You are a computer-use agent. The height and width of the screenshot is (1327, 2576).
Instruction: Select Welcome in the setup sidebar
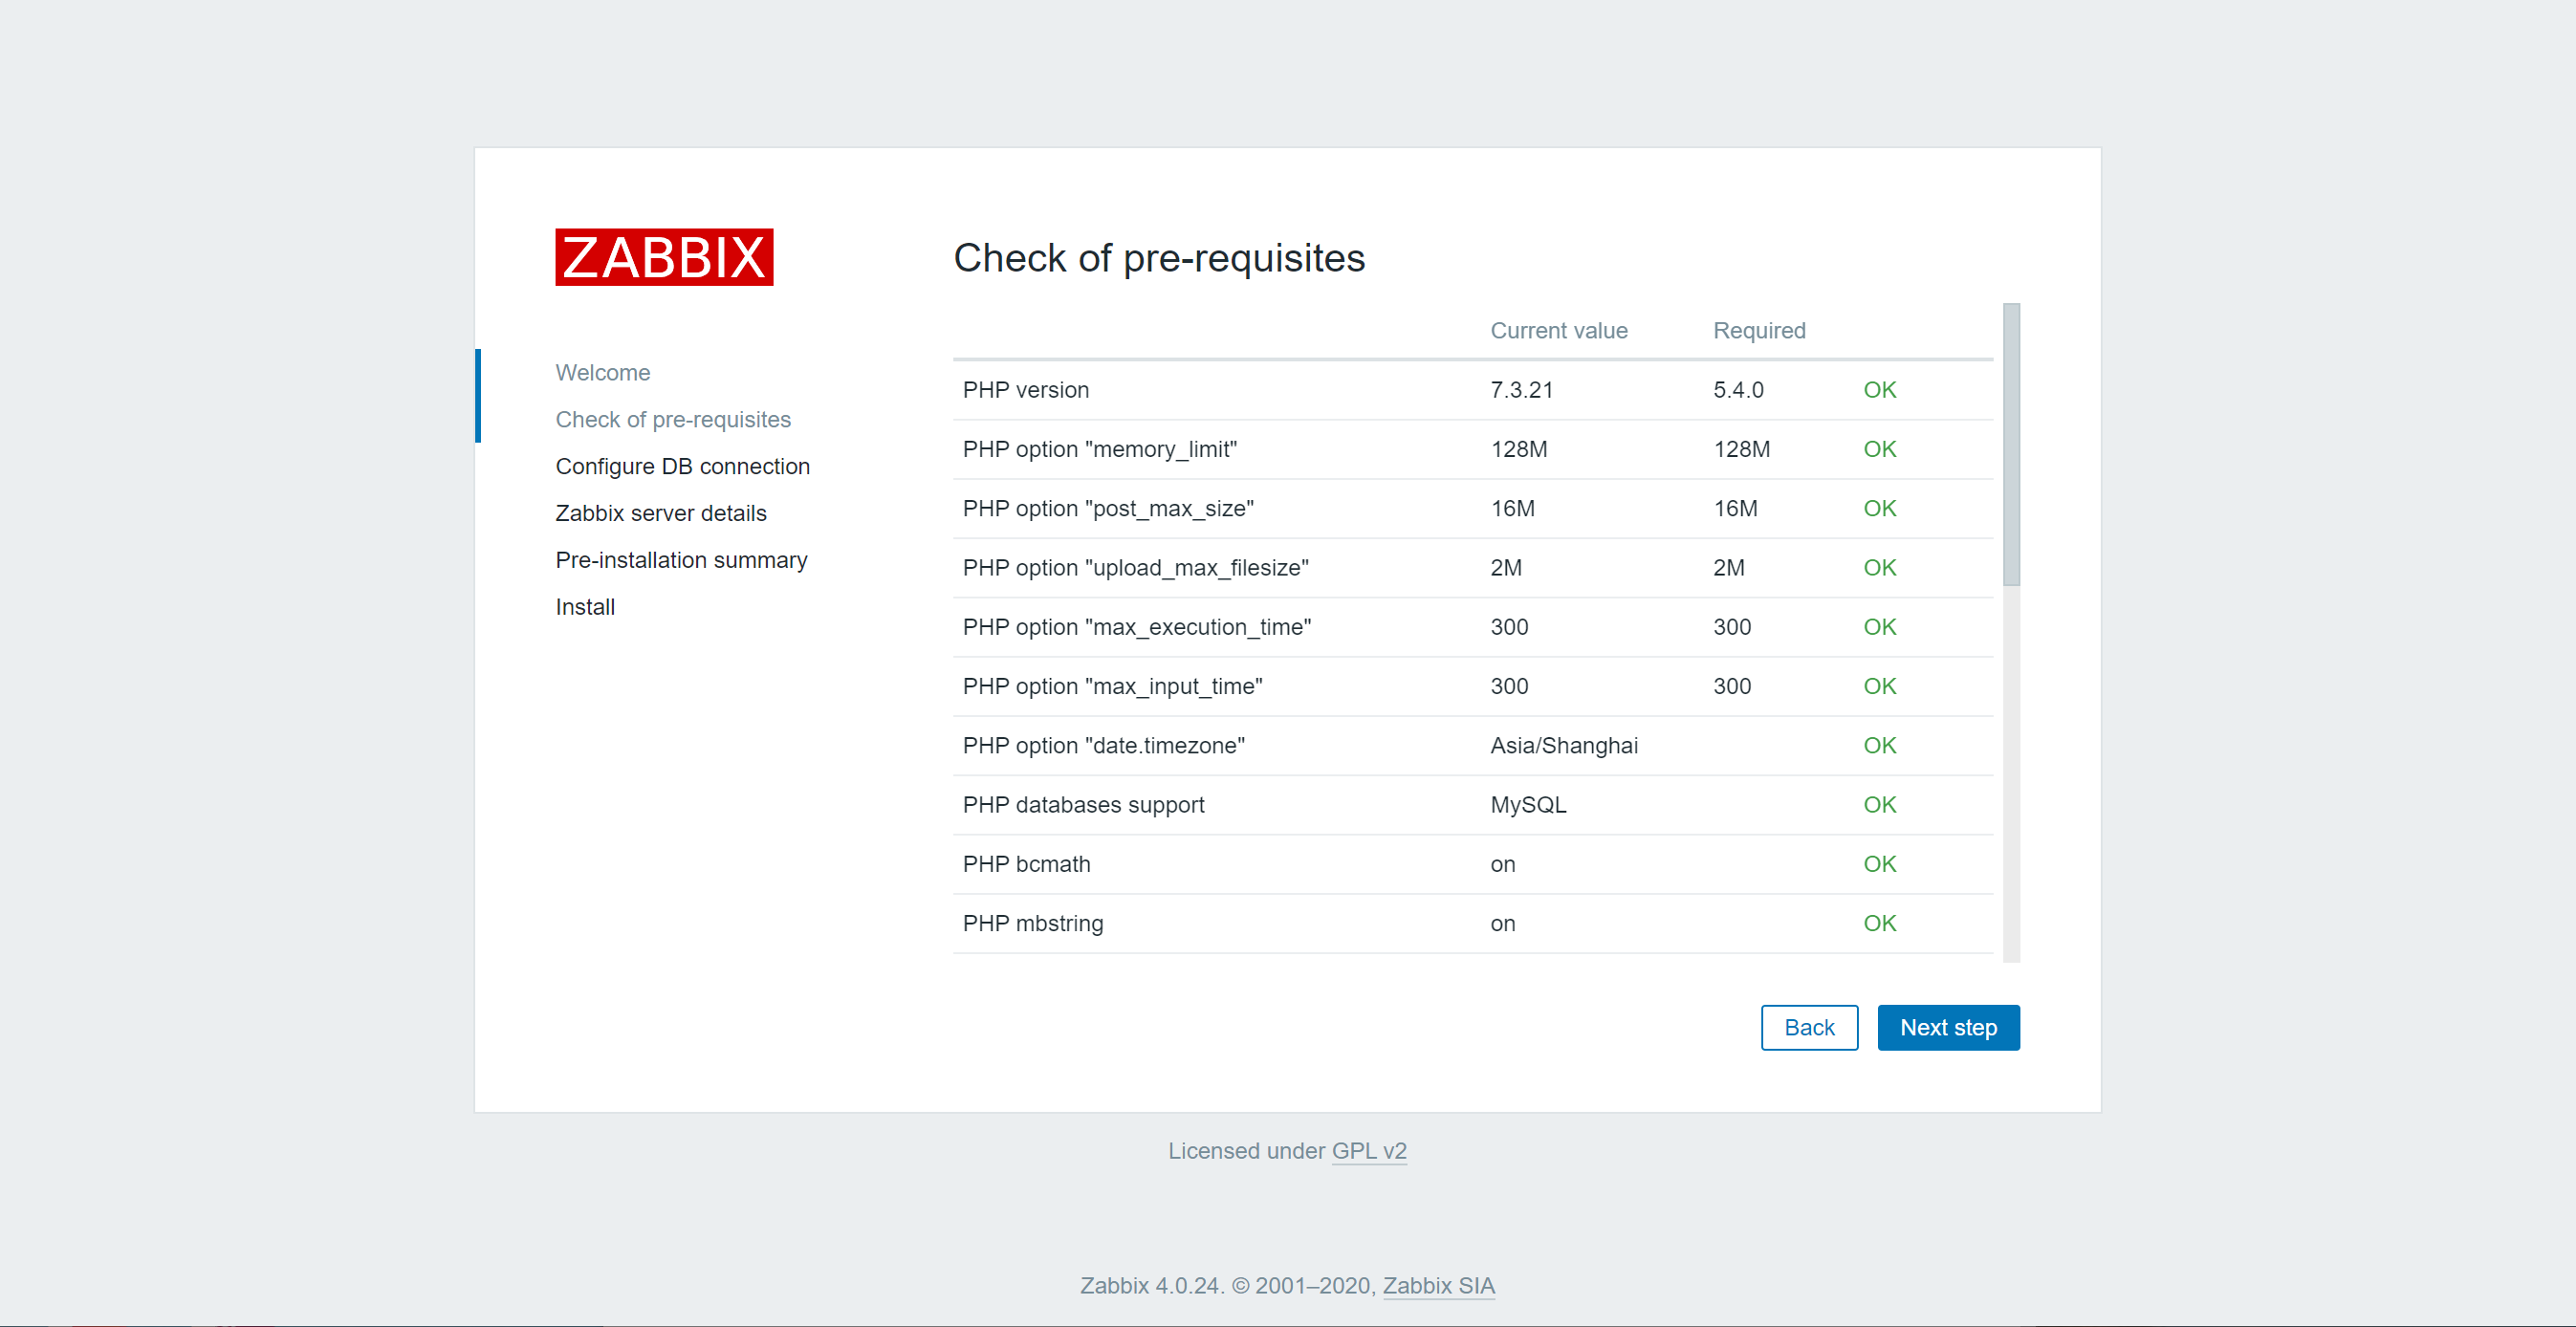coord(602,372)
